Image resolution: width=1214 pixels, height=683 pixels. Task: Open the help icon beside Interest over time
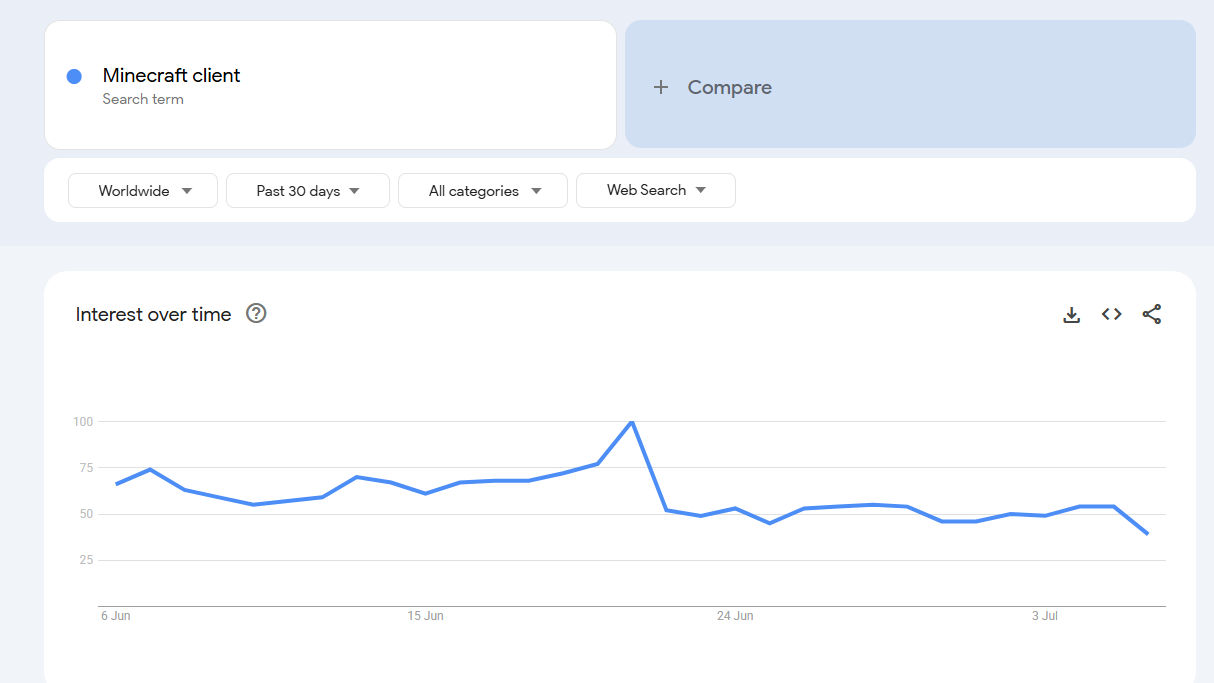(x=256, y=314)
